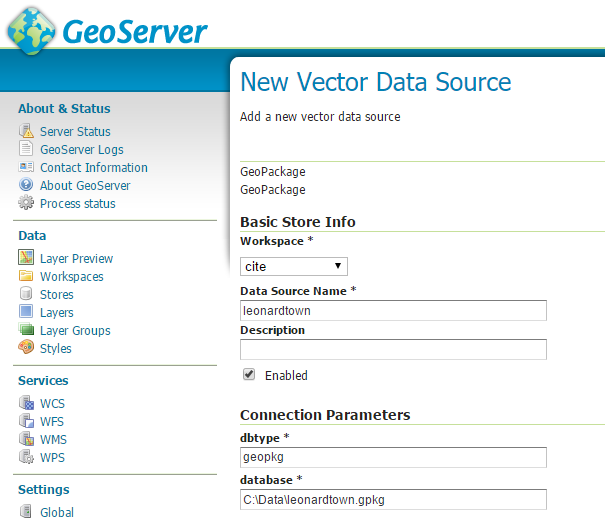605x519 pixels.
Task: Click the Data Source Name field
Action: coord(393,311)
